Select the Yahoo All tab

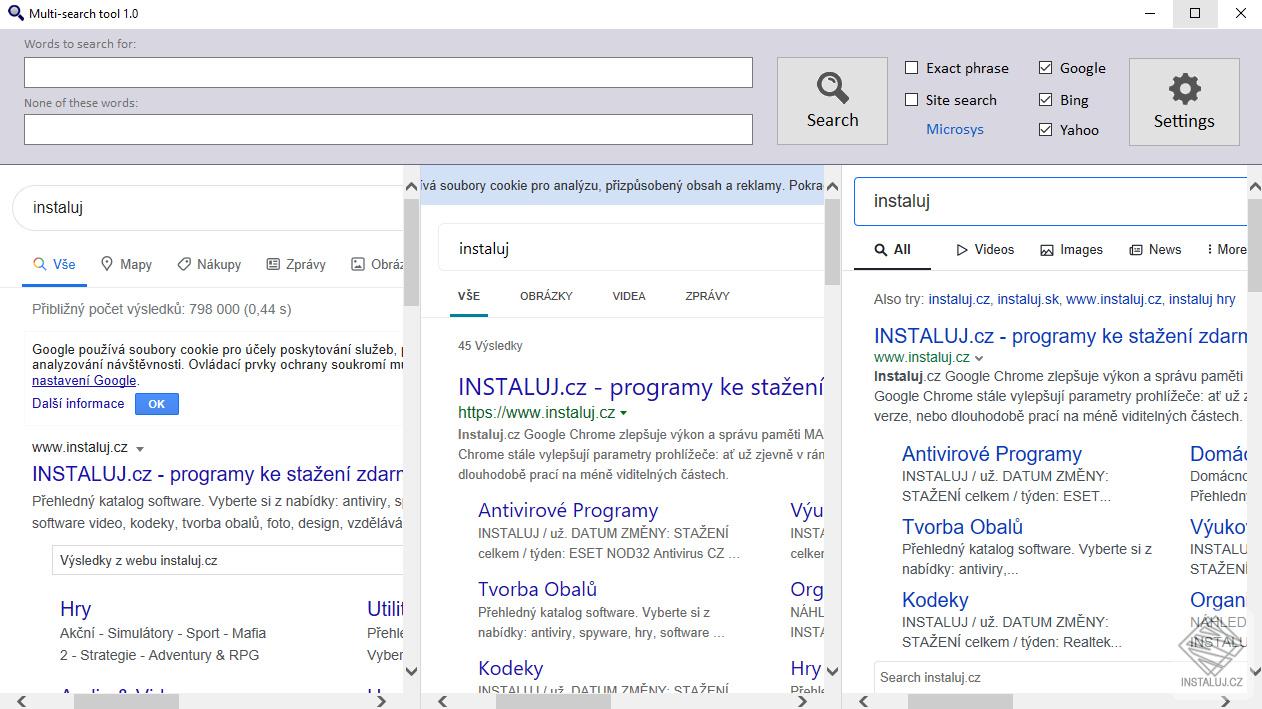892,250
